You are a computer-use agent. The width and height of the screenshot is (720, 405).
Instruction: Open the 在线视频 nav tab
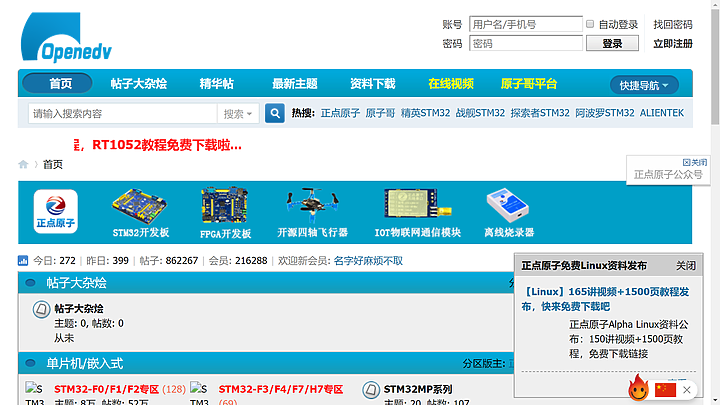click(451, 84)
